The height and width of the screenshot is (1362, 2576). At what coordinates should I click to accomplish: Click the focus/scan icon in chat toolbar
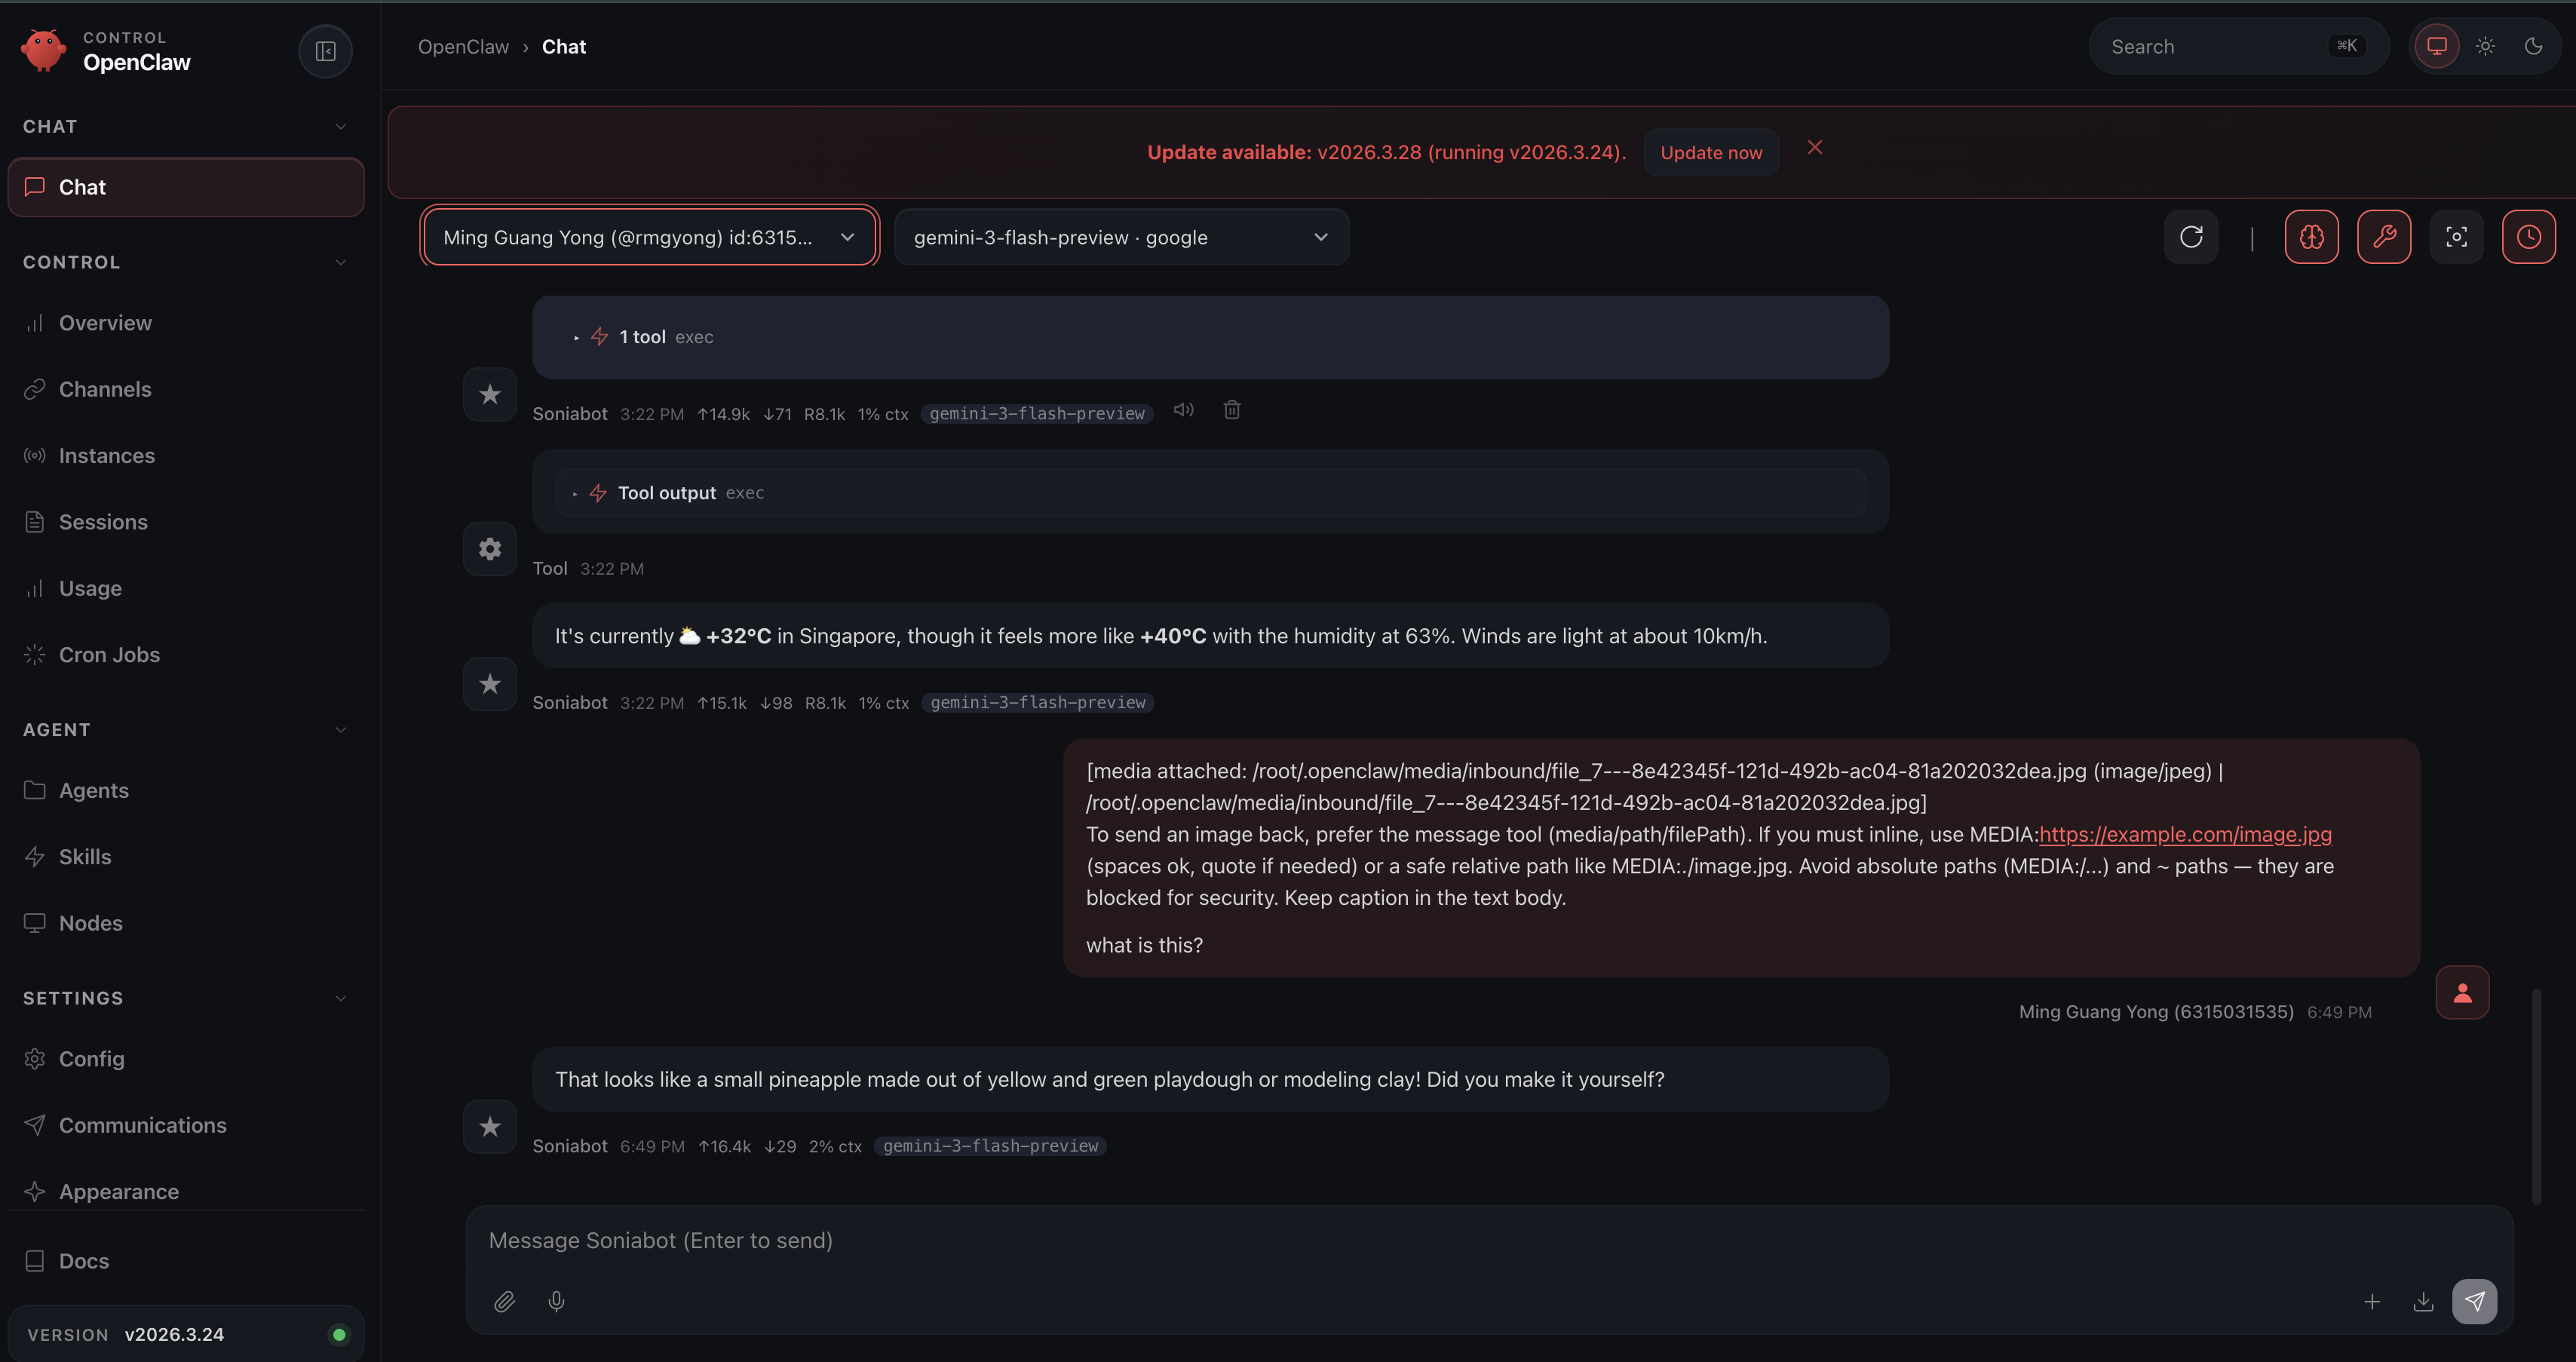coord(2457,236)
